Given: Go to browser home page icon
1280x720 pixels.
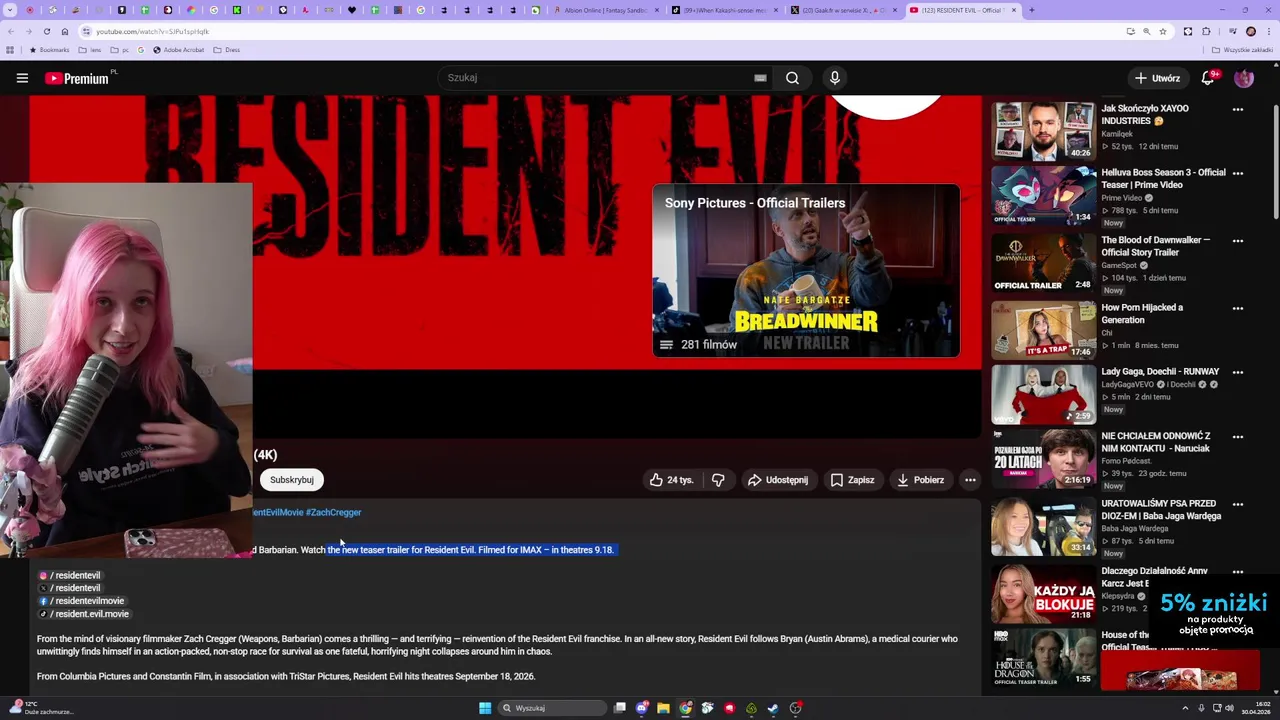Looking at the screenshot, I should pos(65,31).
